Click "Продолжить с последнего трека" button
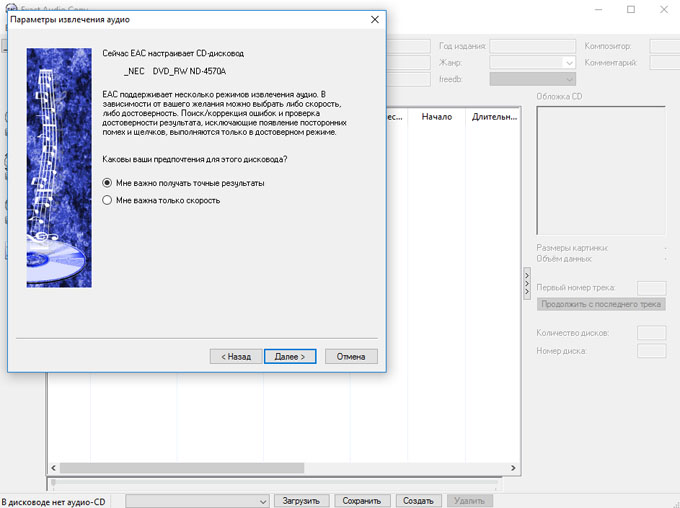The image size is (680, 508). [601, 304]
